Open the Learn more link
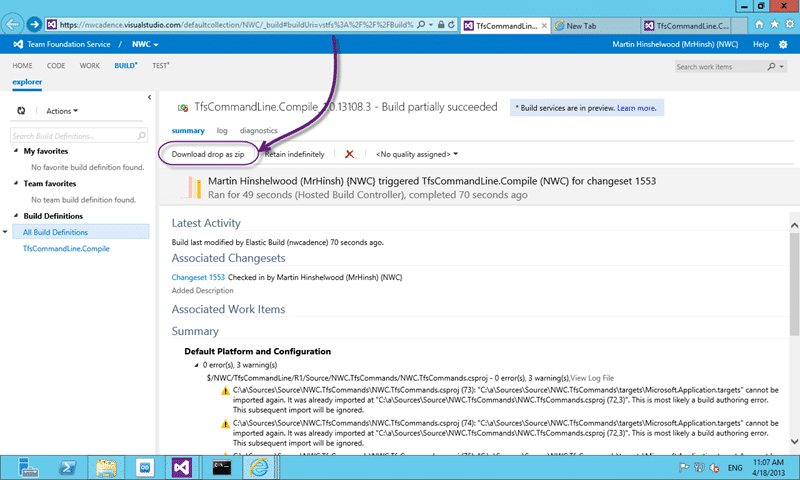Image resolution: width=800 pixels, height=480 pixels. pos(636,108)
